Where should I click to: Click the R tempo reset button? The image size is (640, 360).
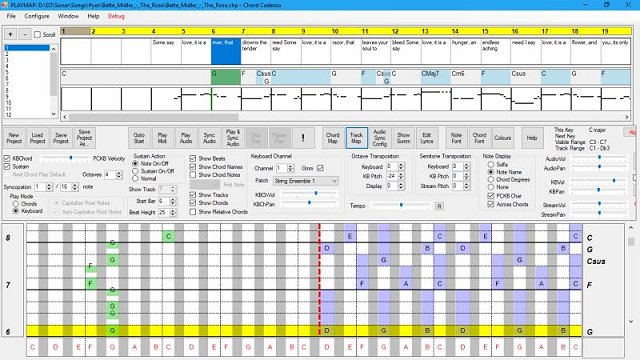[x=439, y=206]
